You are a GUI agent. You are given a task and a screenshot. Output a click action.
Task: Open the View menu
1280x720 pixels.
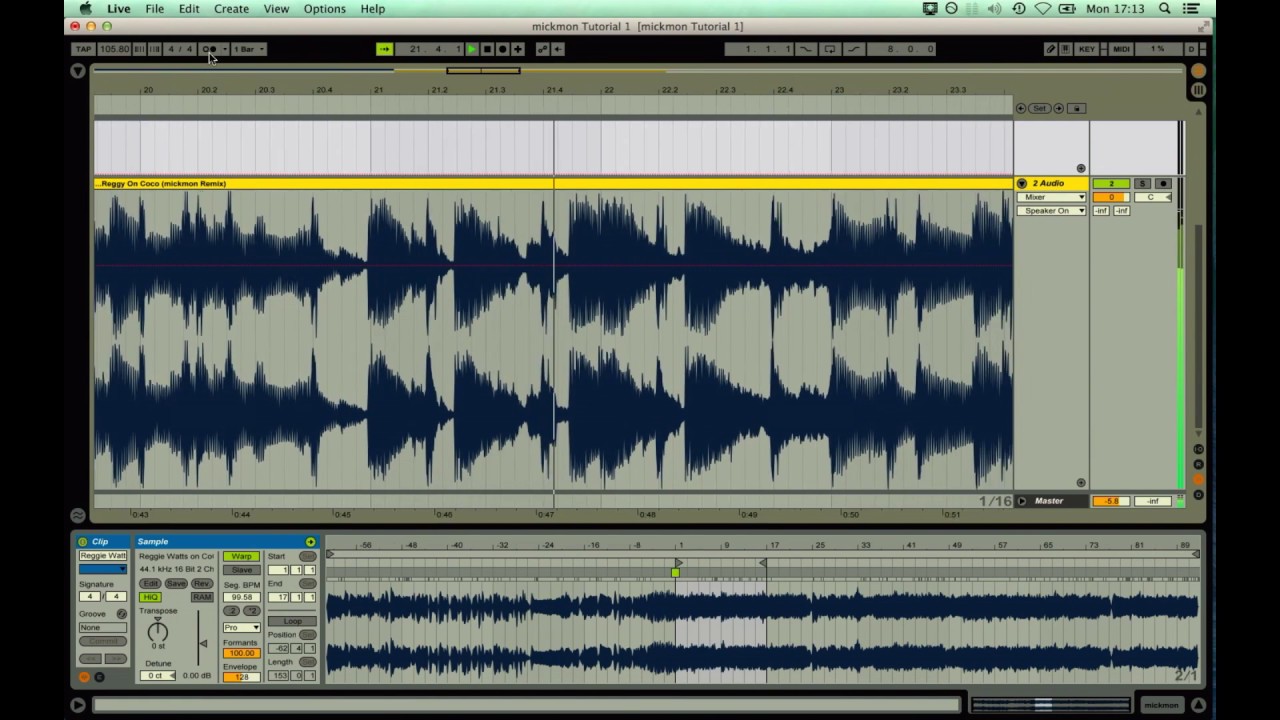pyautogui.click(x=276, y=9)
